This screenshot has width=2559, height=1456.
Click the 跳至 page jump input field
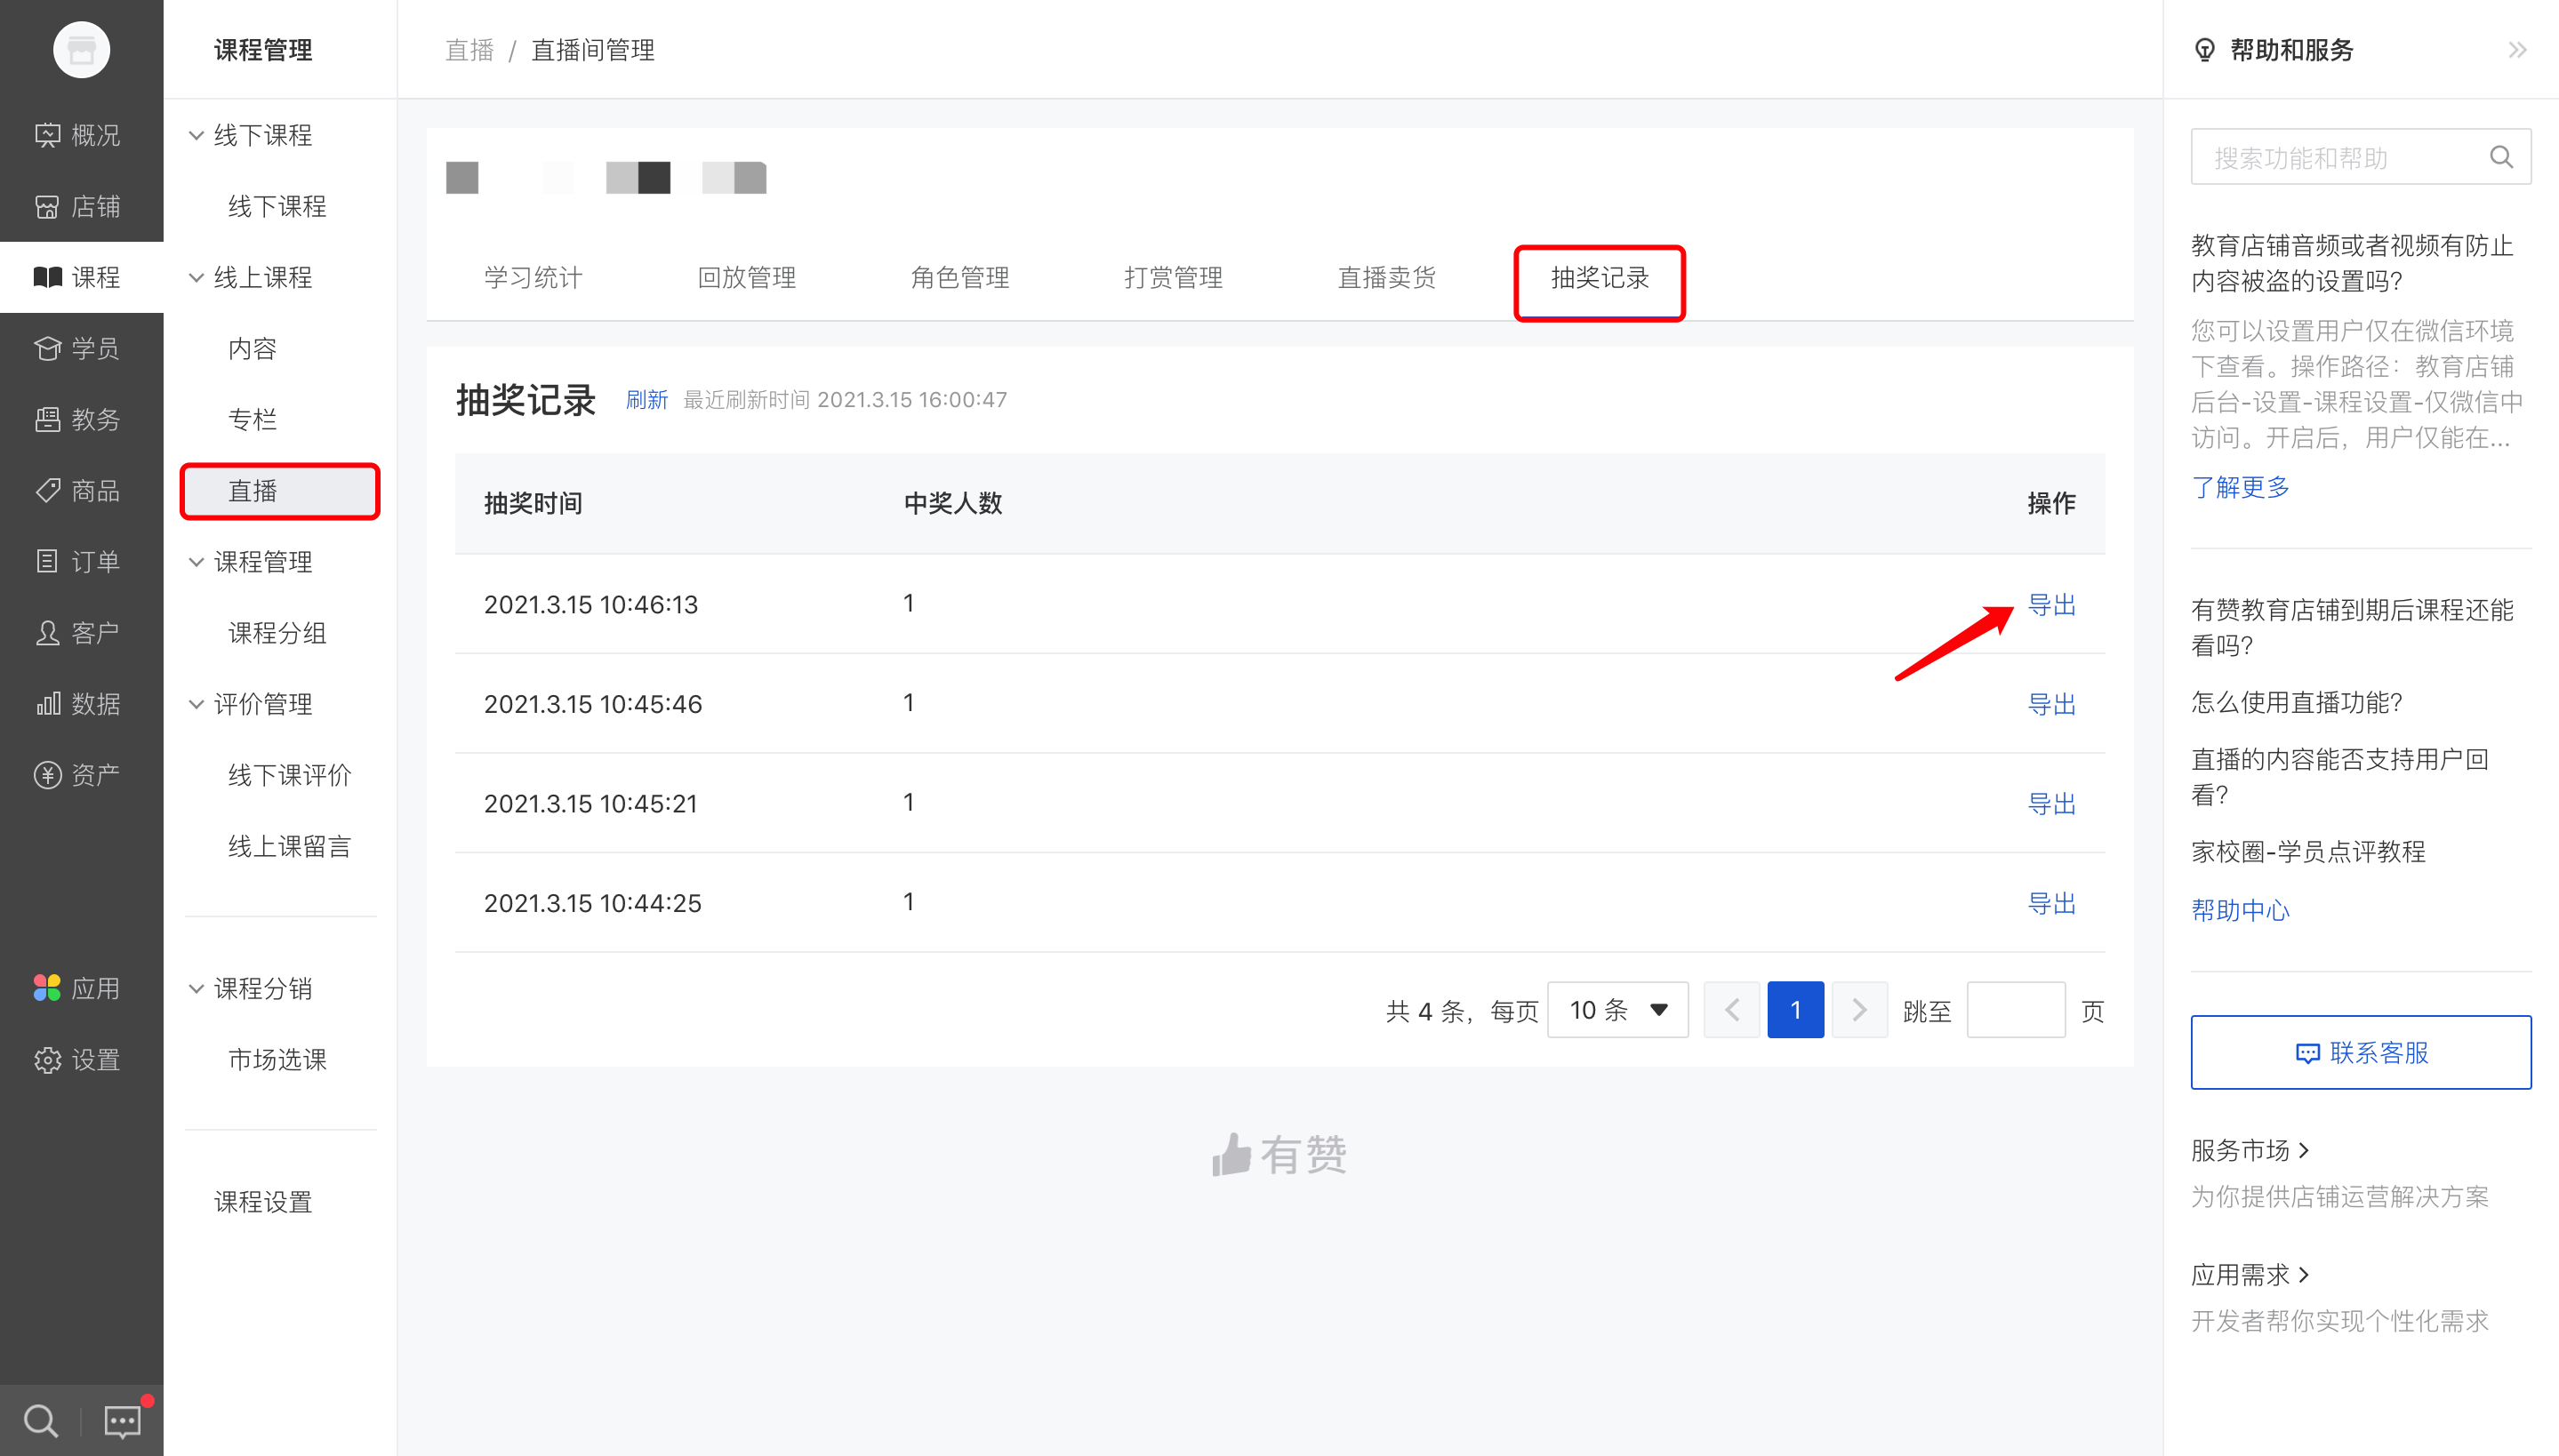(2014, 1009)
